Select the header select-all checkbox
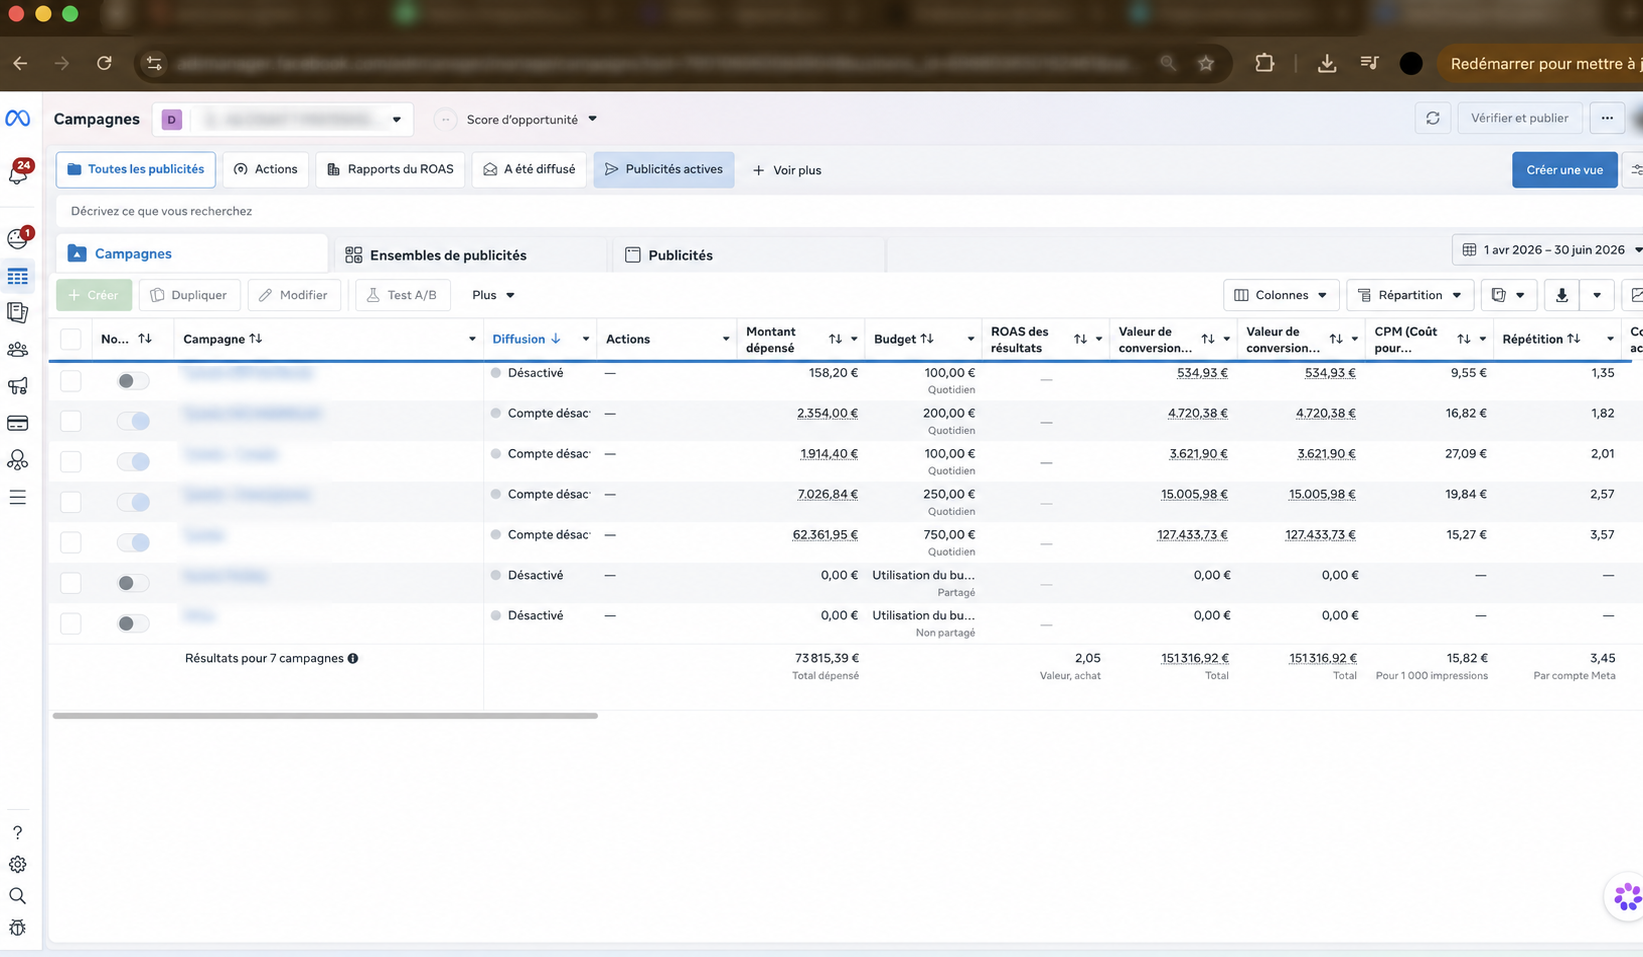This screenshot has width=1643, height=957. point(71,339)
